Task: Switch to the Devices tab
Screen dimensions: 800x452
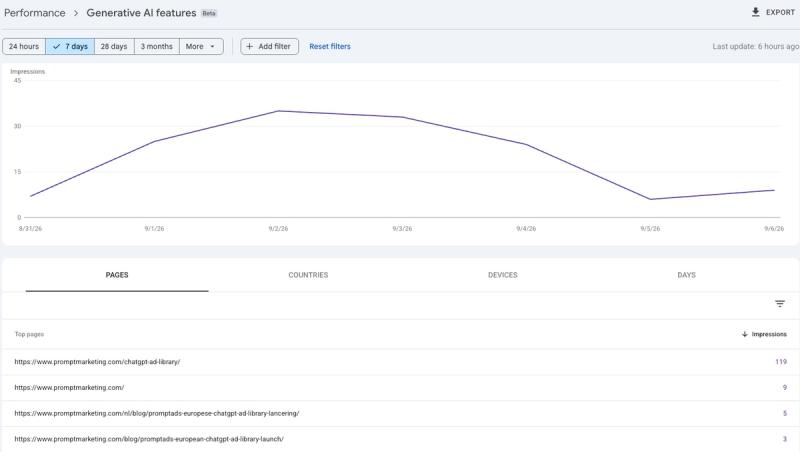Action: (x=503, y=275)
